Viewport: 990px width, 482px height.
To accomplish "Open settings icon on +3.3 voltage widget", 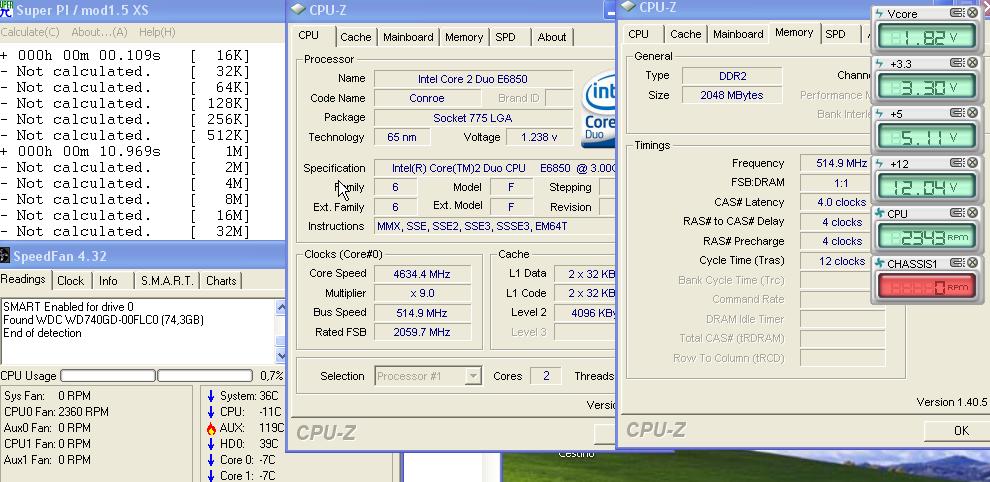I will pos(958,63).
